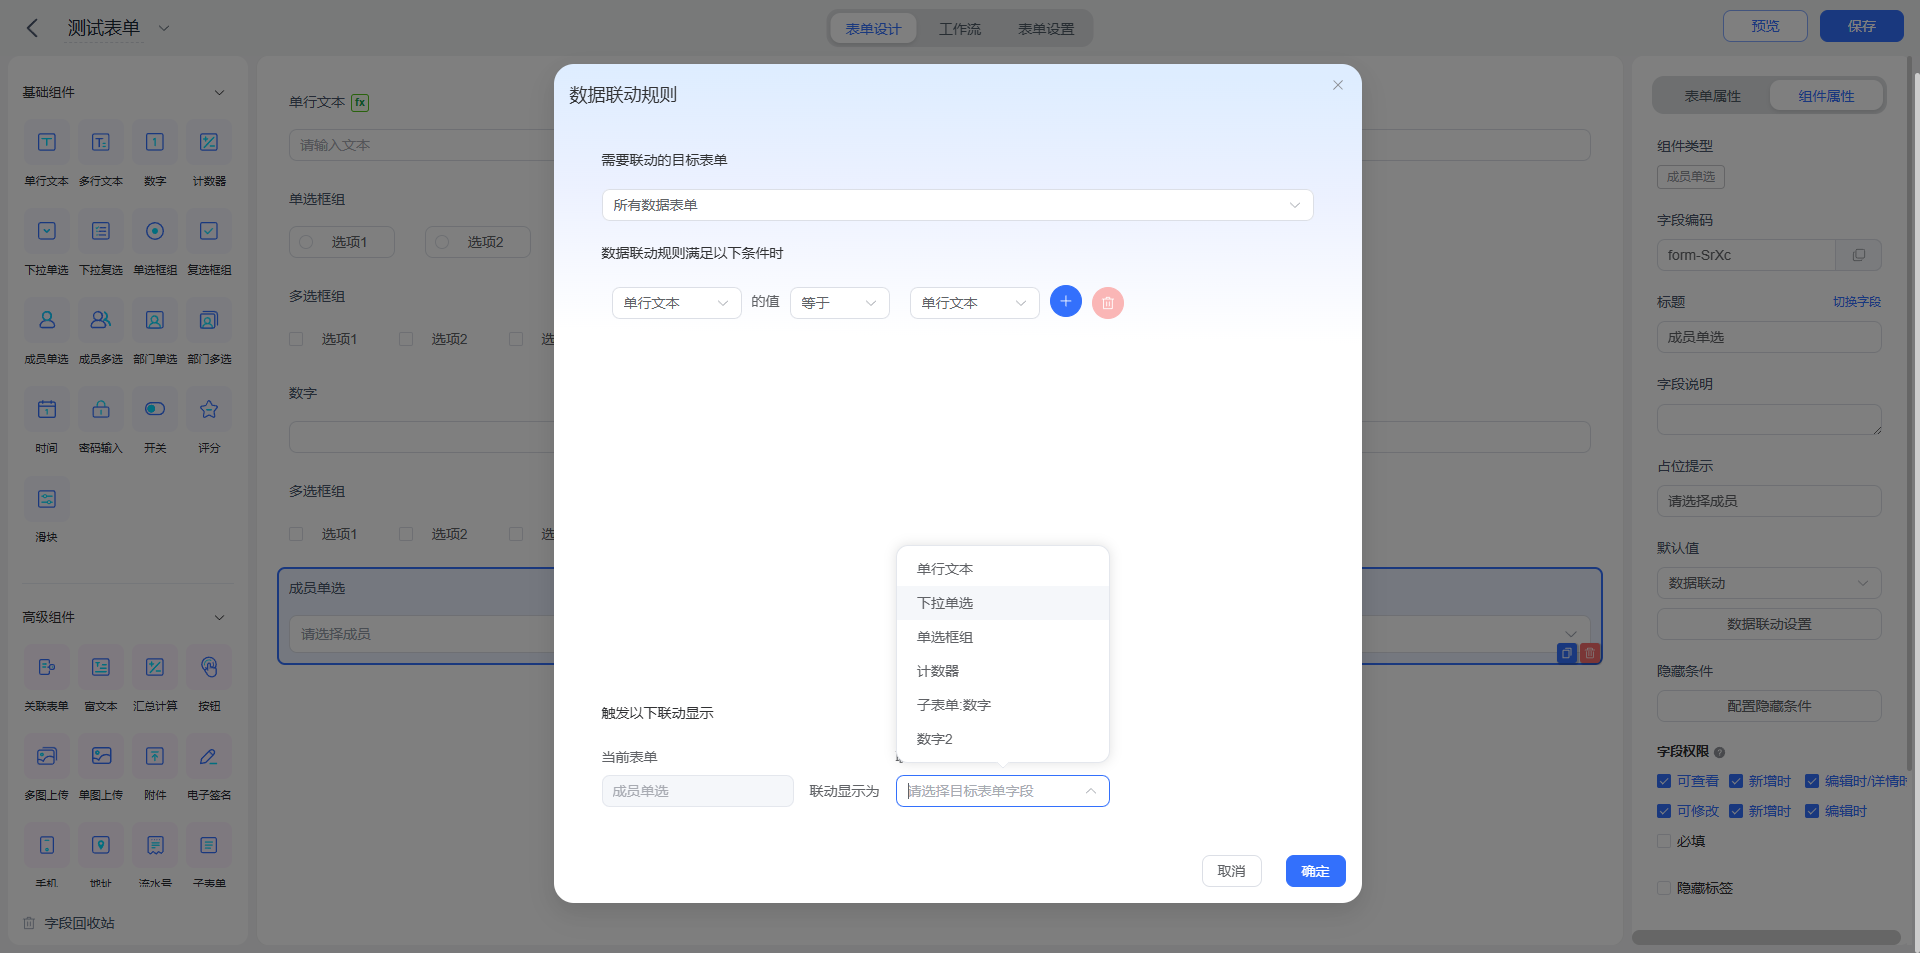The height and width of the screenshot is (953, 1920).
Task: Toggle the 编辑时/详情时 checkbox
Action: [1812, 781]
